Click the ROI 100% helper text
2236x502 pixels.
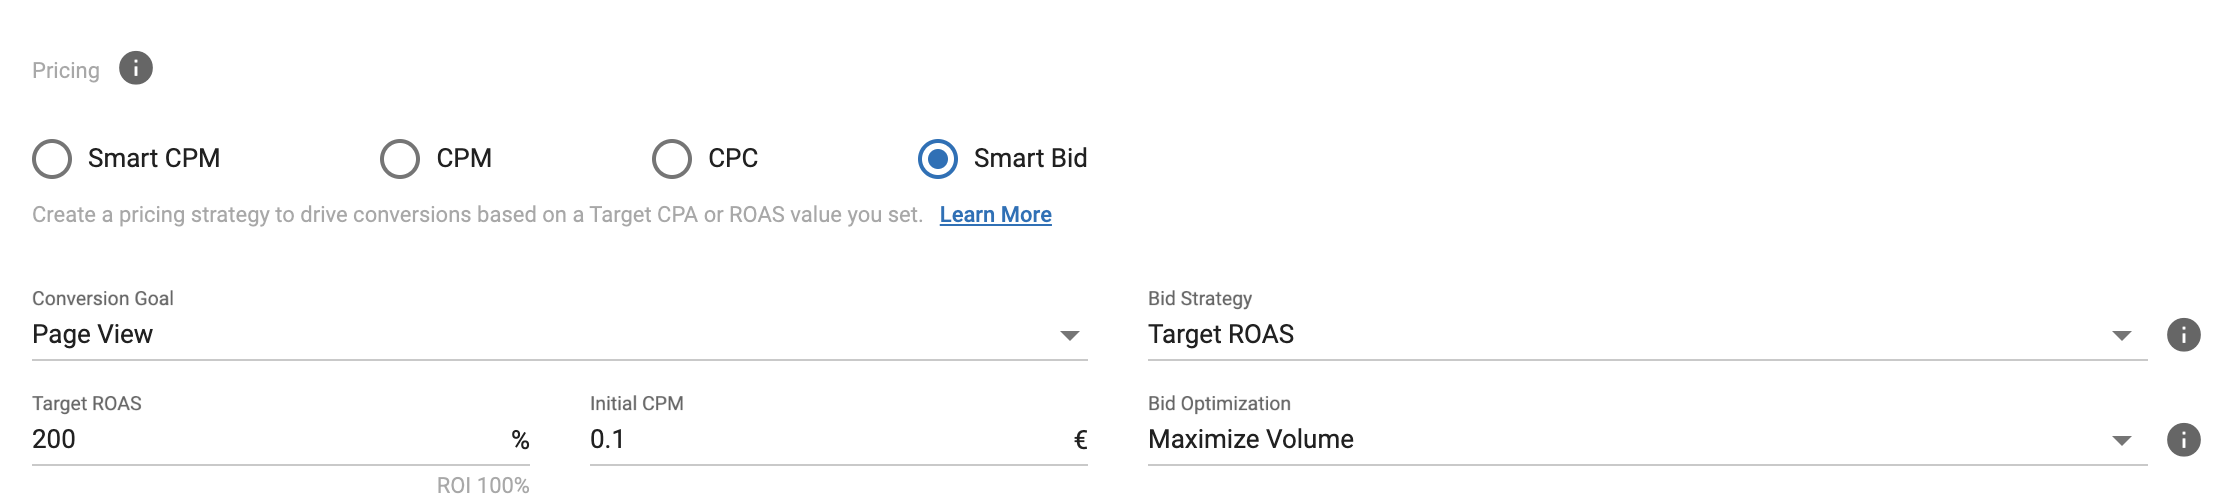[483, 486]
